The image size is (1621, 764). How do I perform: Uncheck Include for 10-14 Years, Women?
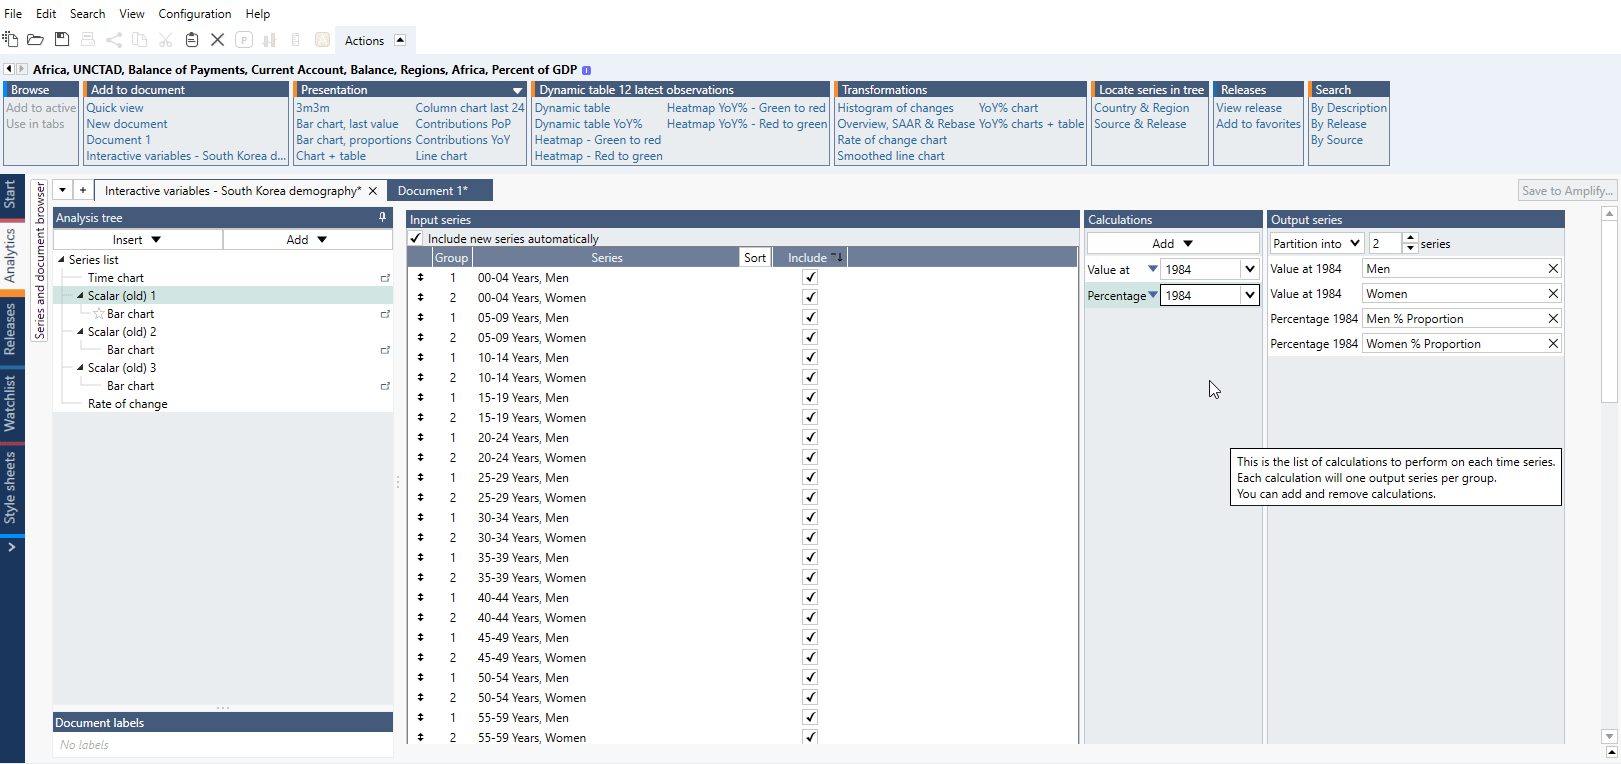tap(810, 378)
